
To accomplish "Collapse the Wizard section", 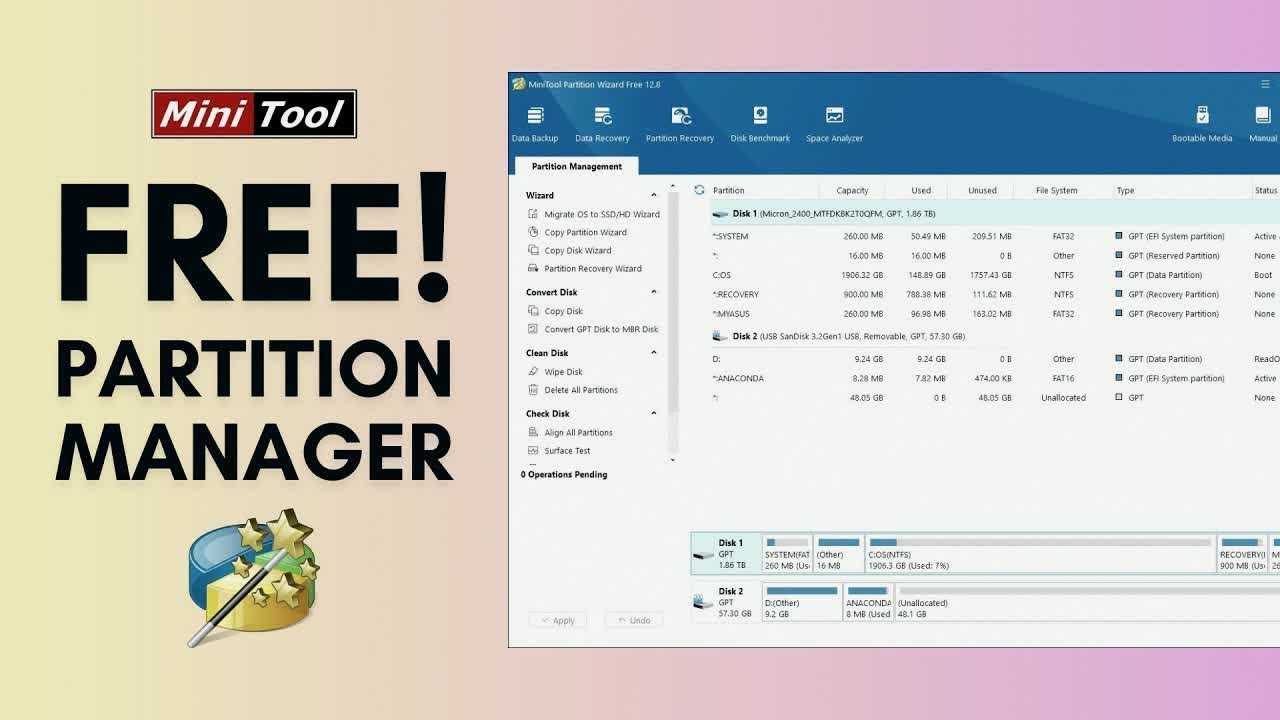I will [654, 195].
